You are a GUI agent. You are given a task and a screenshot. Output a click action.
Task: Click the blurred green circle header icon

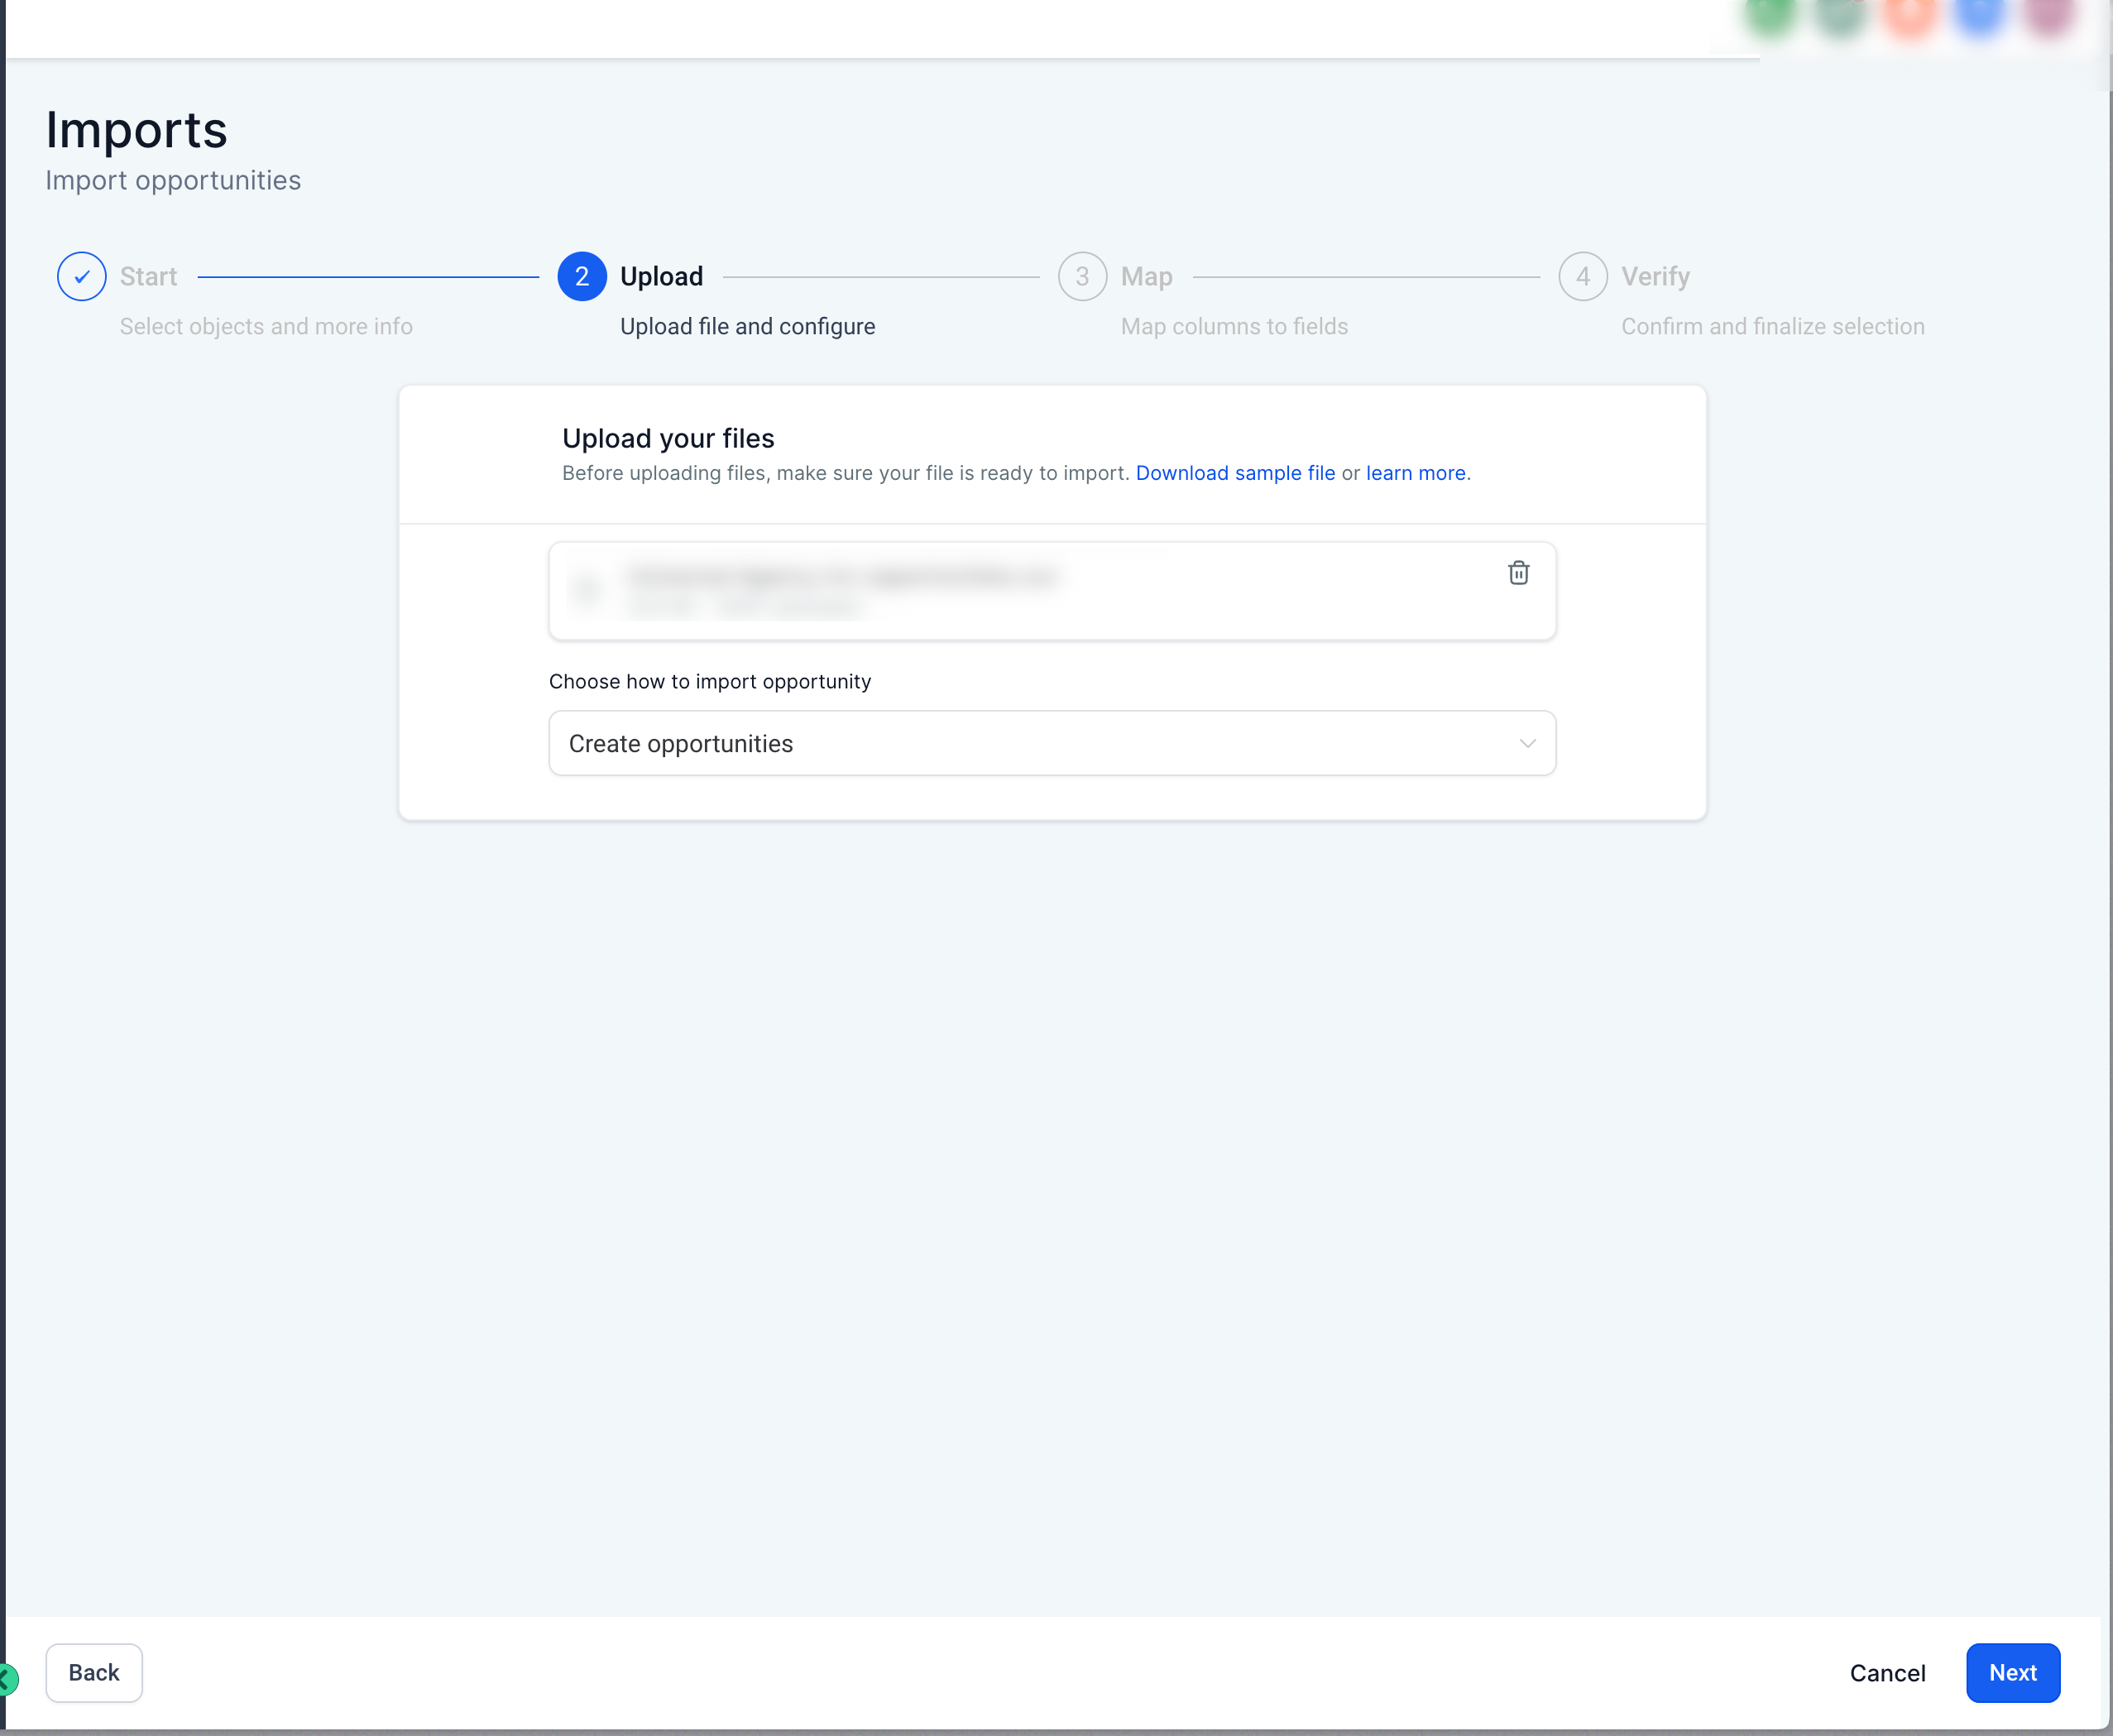(x=1770, y=14)
